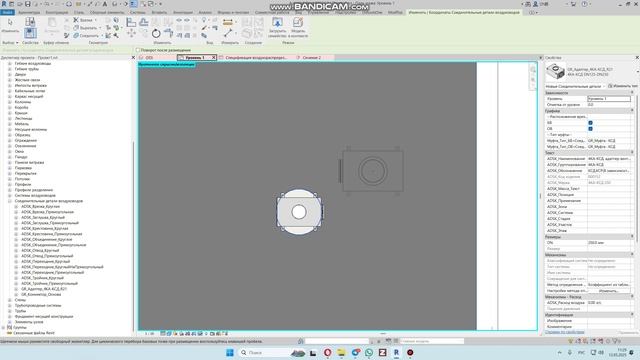Viewport: 640px width, 360px height.
Task: Switch to the Системы ribbon tab
Action: pyautogui.click(x=138, y=12)
